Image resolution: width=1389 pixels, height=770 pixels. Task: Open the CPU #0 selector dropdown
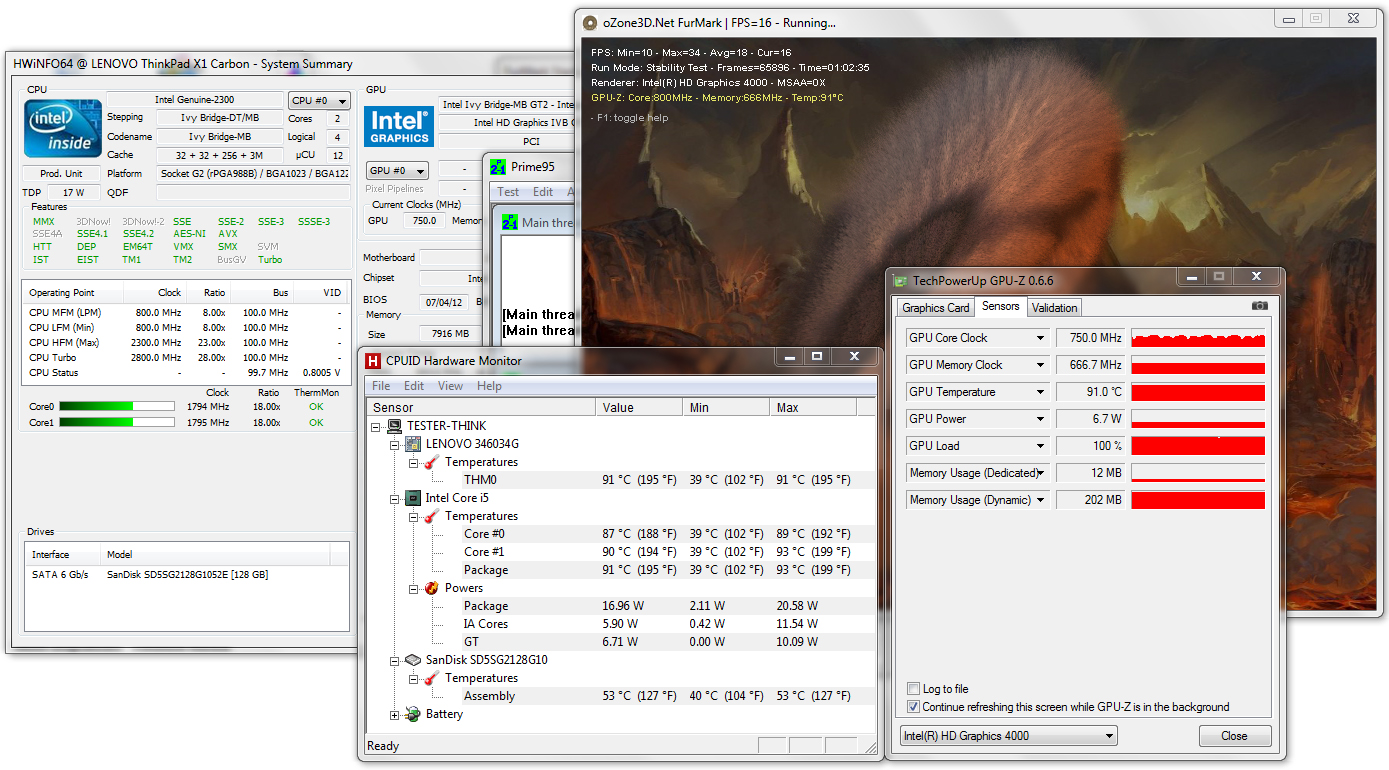319,100
